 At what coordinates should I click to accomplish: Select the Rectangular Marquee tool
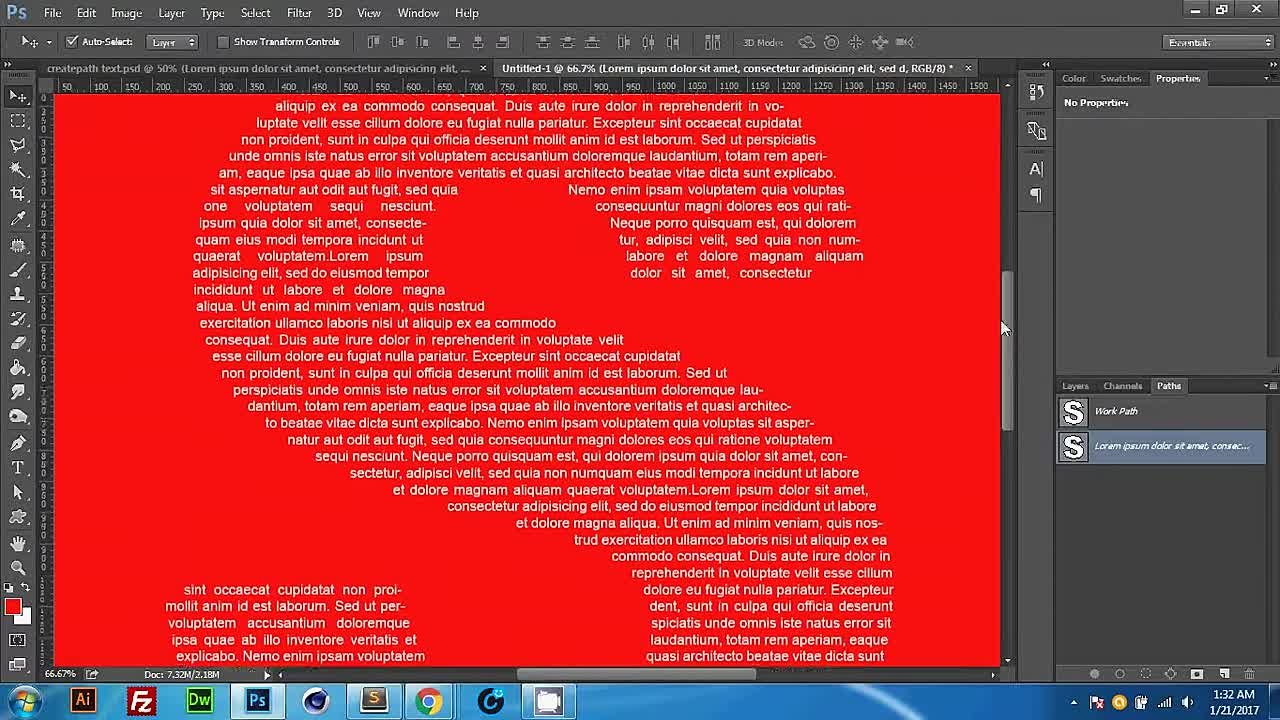18,121
